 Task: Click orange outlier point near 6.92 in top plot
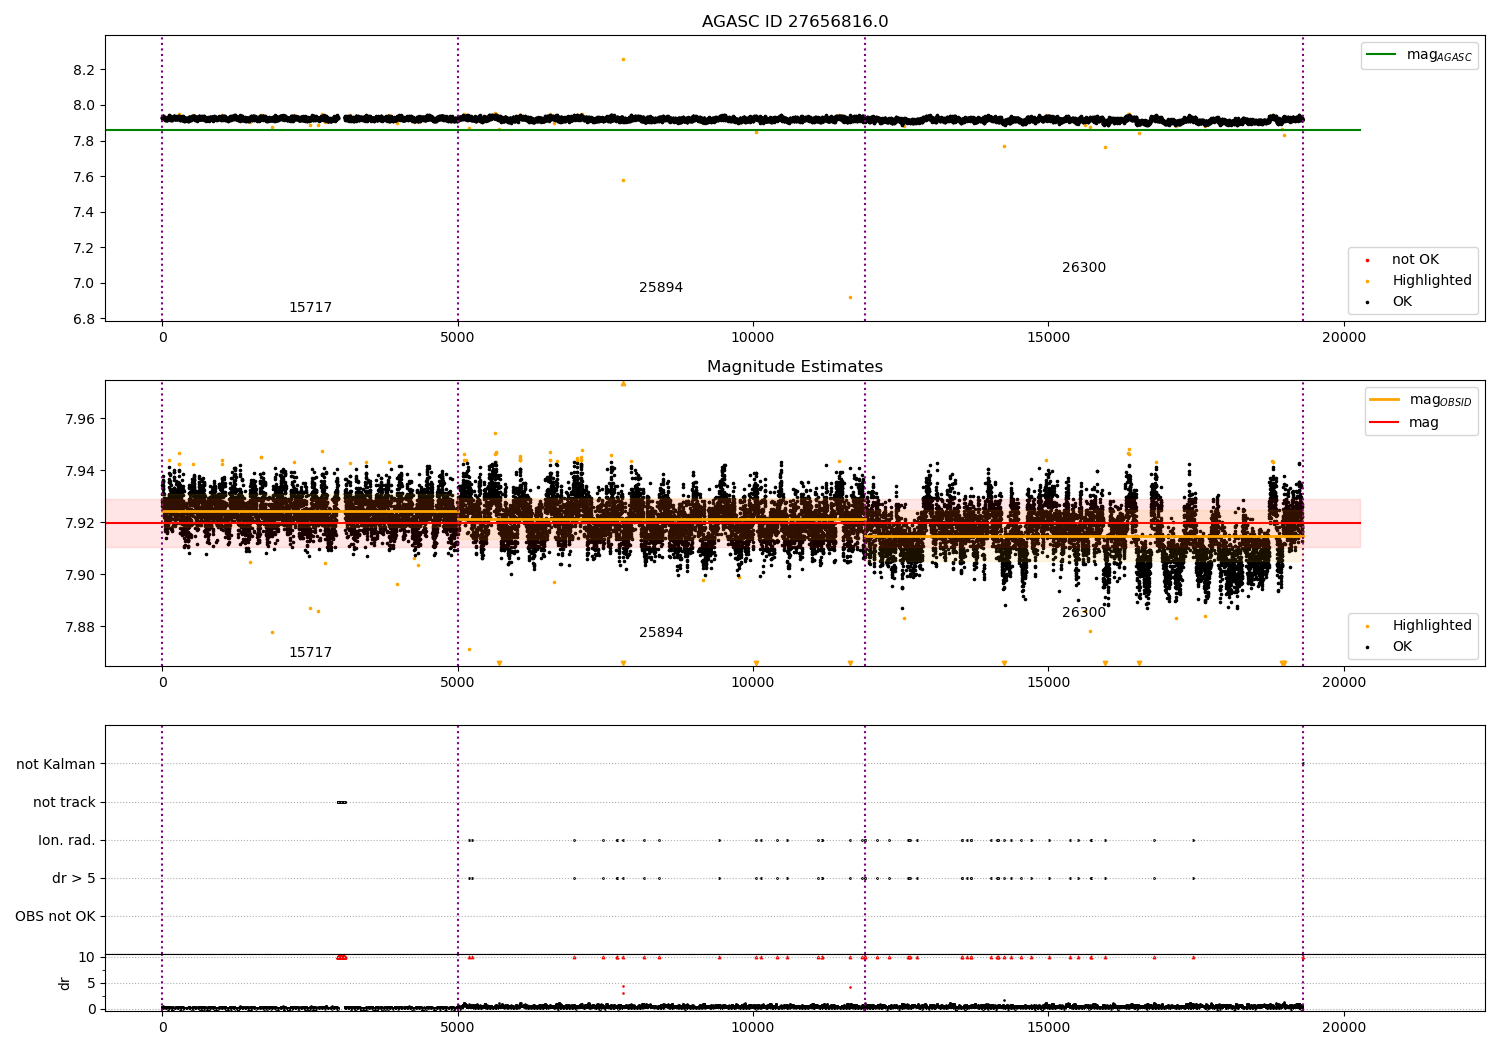851,297
